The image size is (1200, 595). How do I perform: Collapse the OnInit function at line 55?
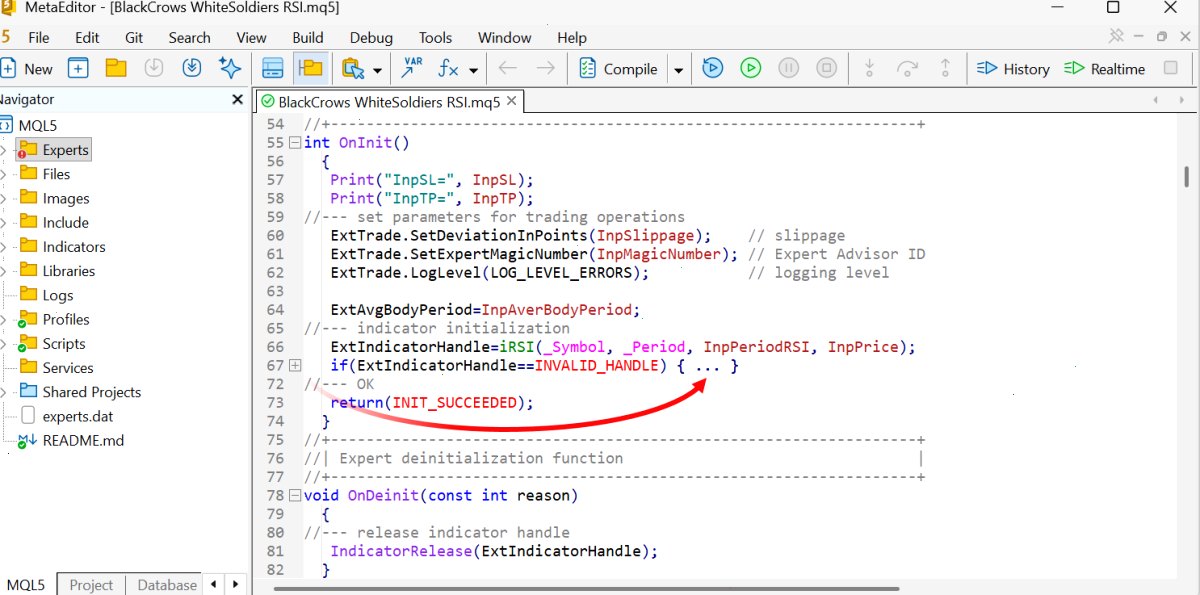pos(294,143)
